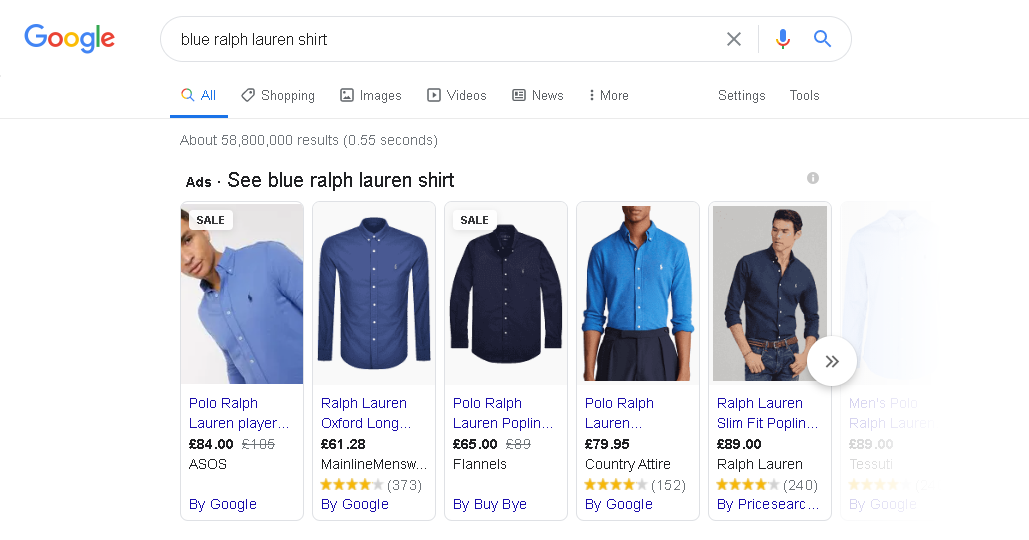The width and height of the screenshot is (1029, 540).
Task: Open the Country Attire Polo Ralph Lauren title
Action: click(619, 413)
